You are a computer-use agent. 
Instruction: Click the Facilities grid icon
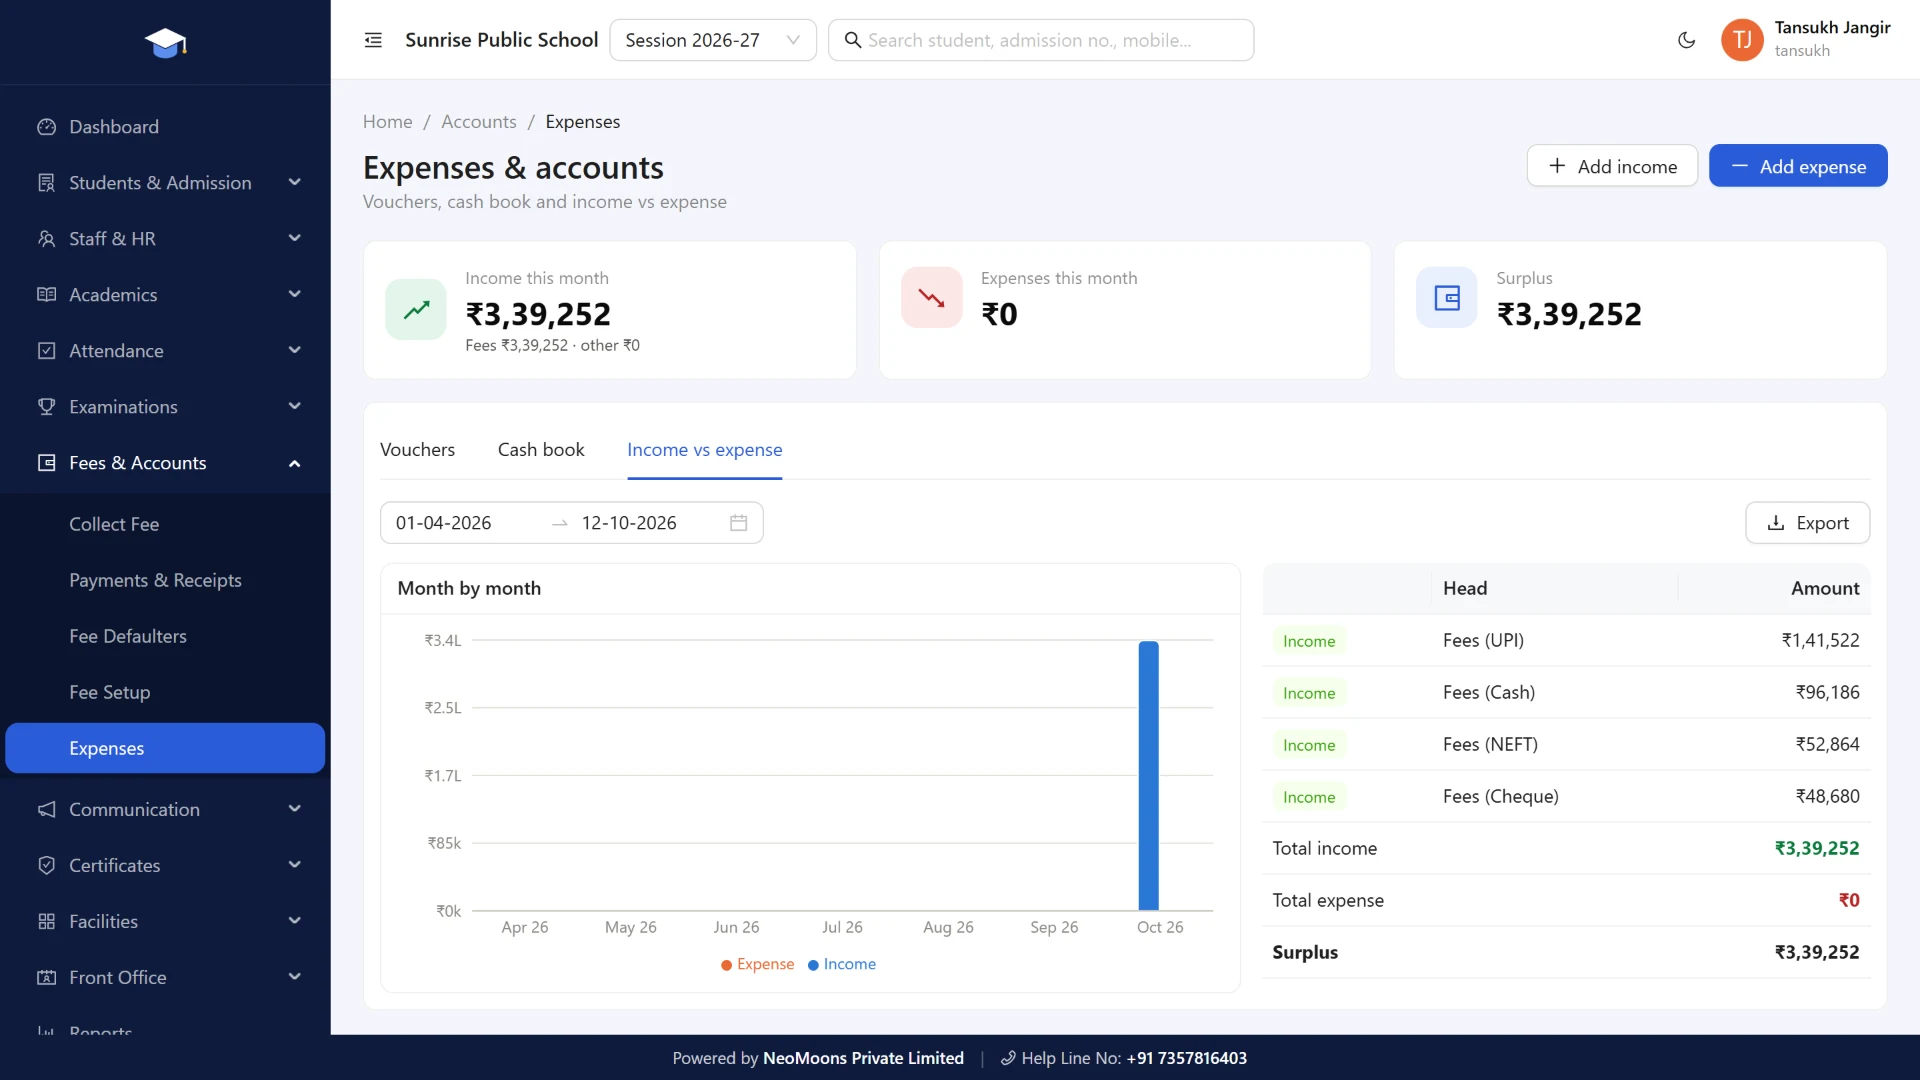coord(46,921)
